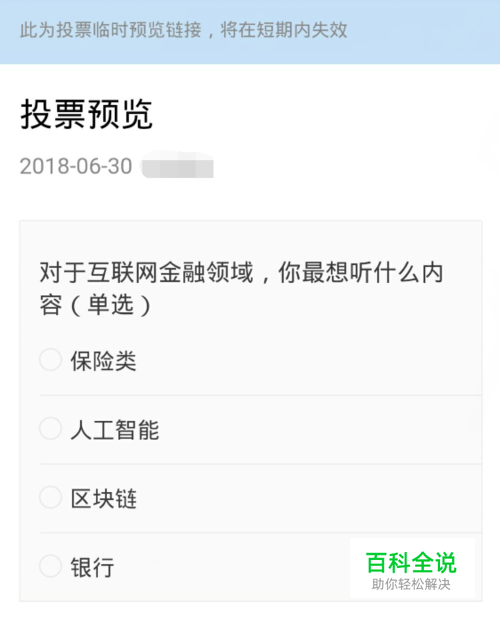Click the 百科全说 green watermark logo

(x=411, y=563)
